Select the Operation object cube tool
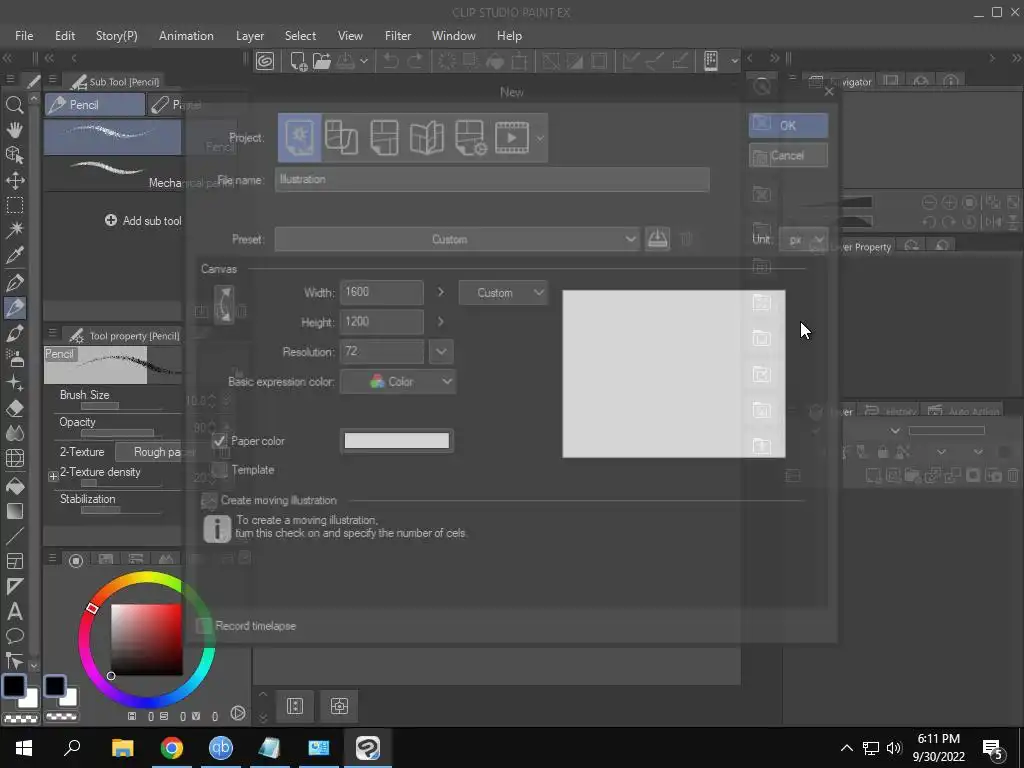 point(14,155)
